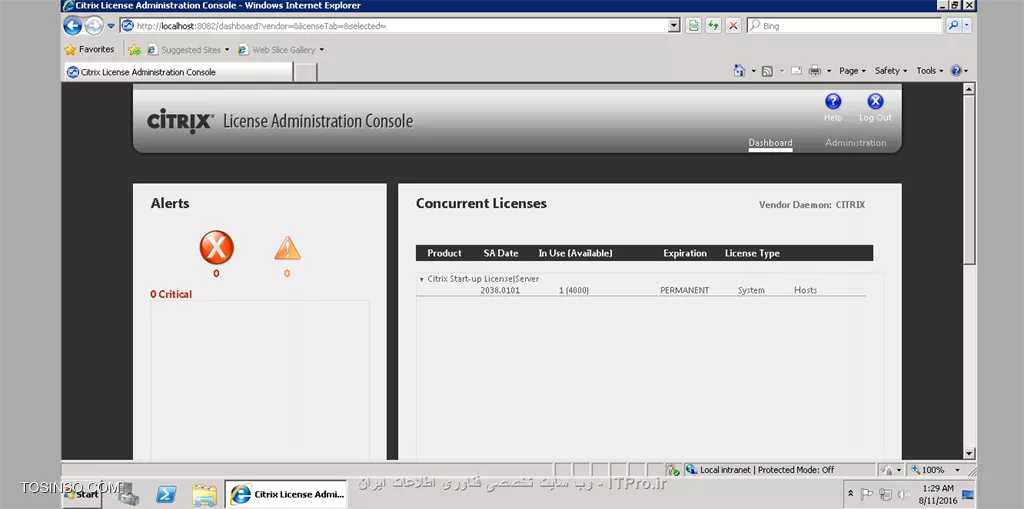Click the blue IE Help question icon
The width and height of the screenshot is (1024, 509).
pyautogui.click(x=956, y=71)
